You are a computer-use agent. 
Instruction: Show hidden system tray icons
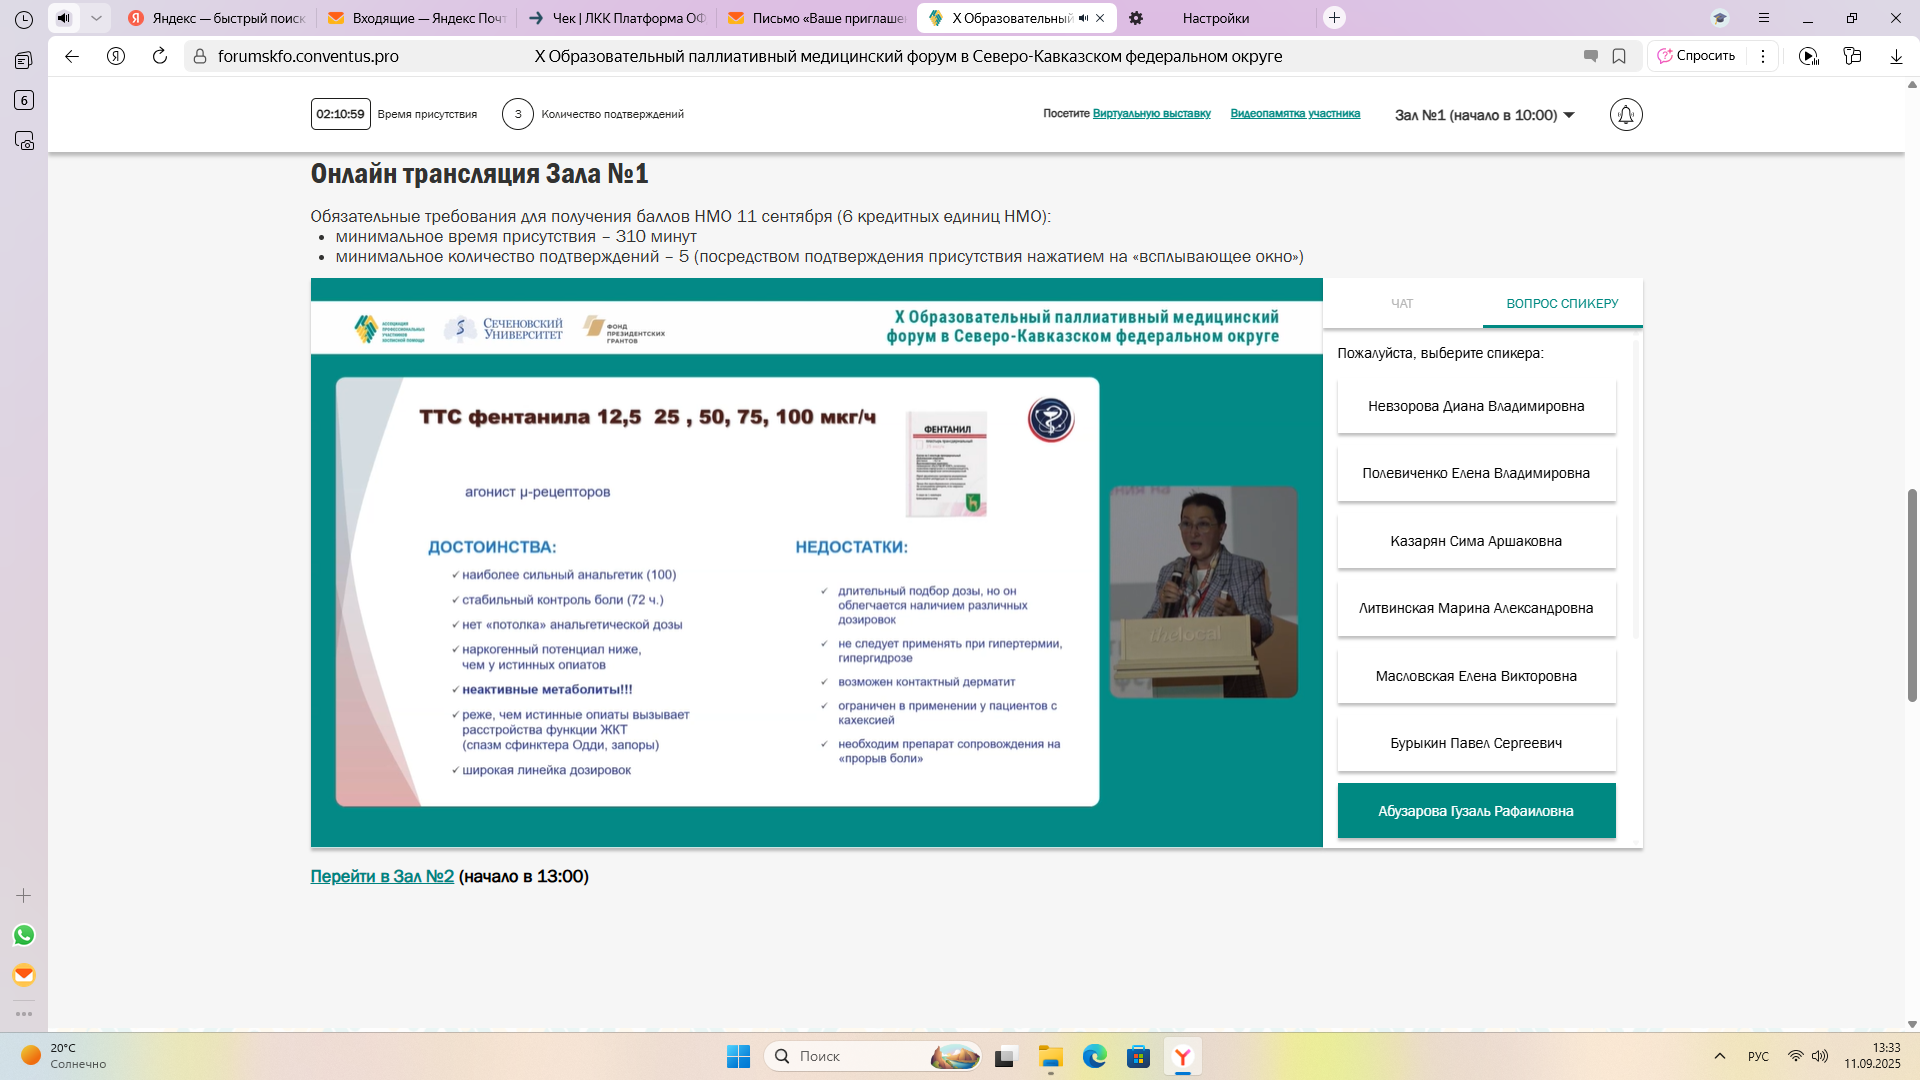point(1720,1056)
